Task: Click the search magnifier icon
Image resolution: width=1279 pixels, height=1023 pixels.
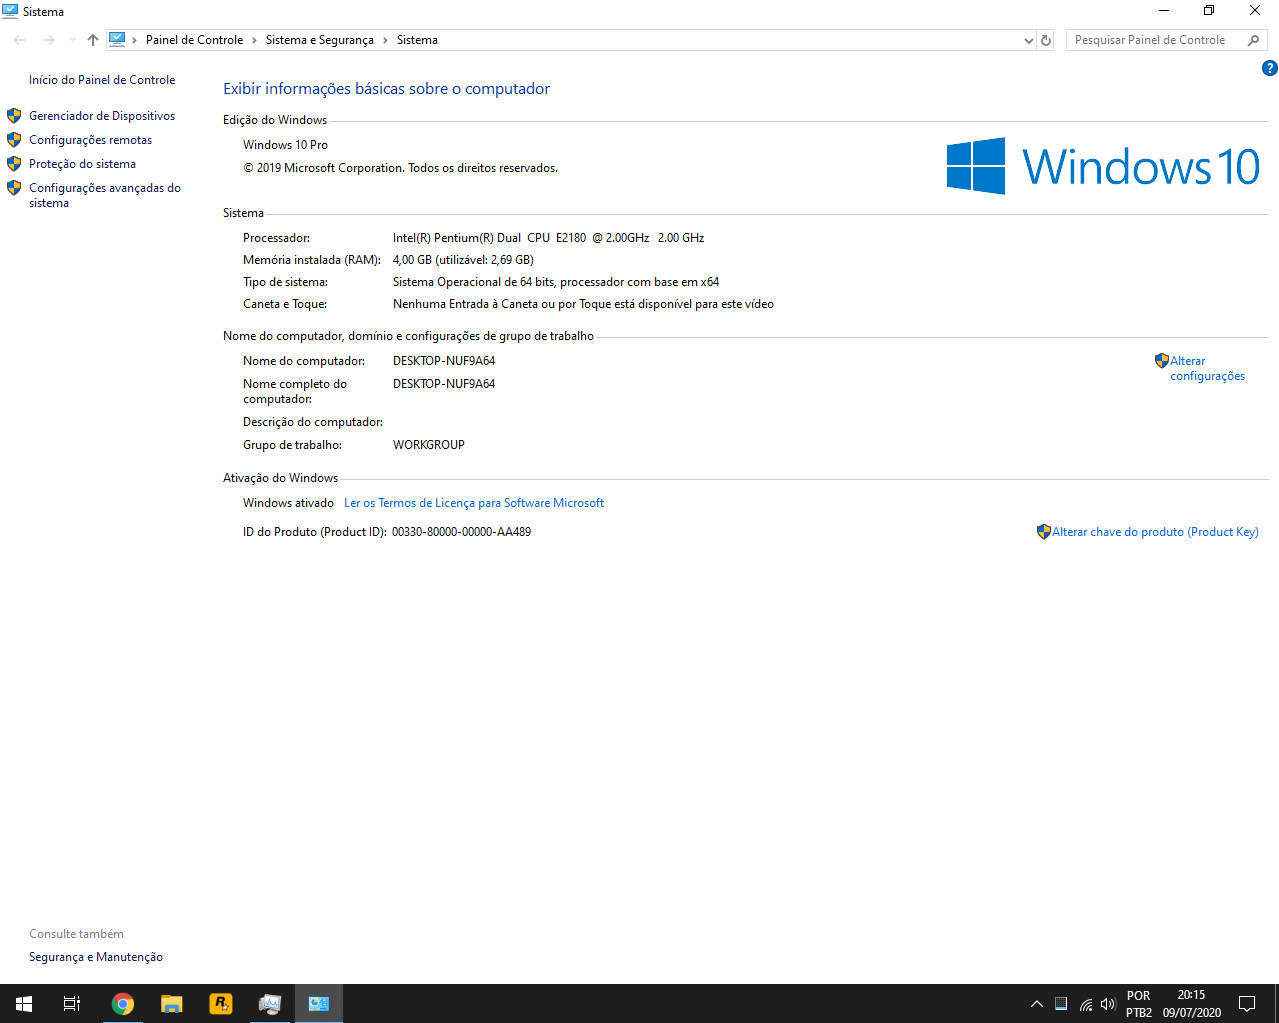Action: point(1253,40)
